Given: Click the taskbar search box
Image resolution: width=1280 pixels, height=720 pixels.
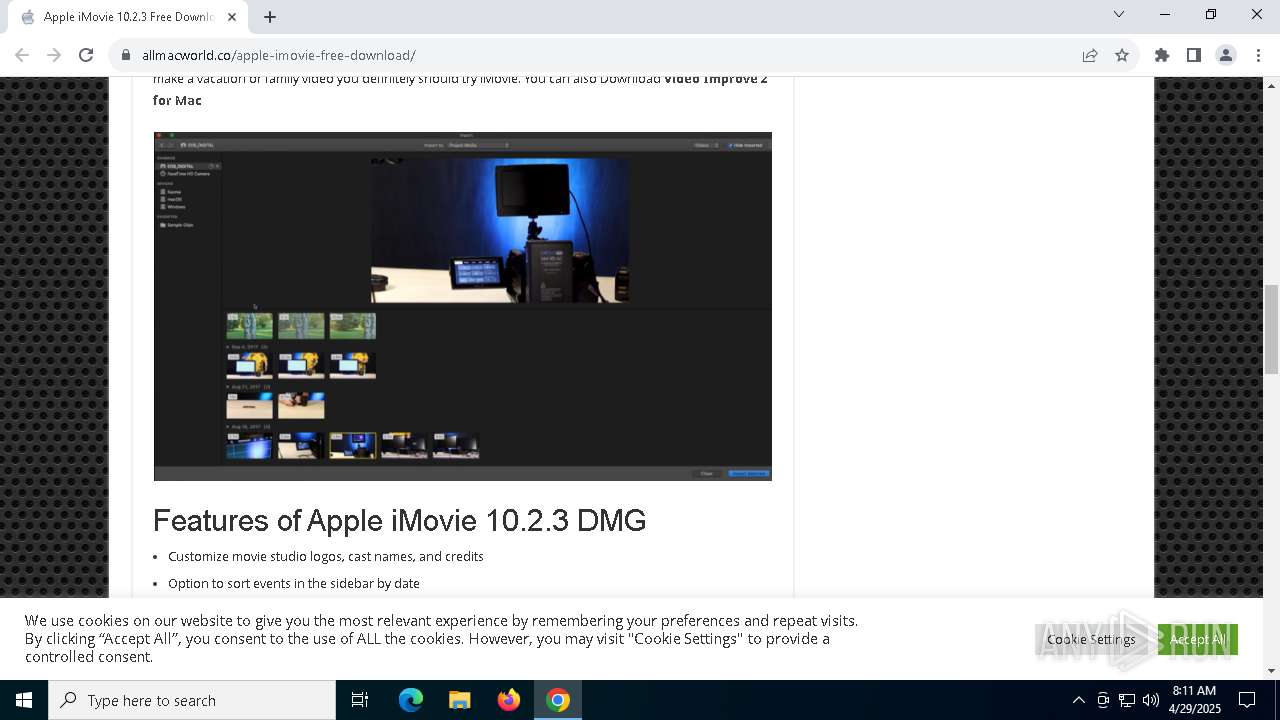Looking at the screenshot, I should pyautogui.click(x=192, y=700).
